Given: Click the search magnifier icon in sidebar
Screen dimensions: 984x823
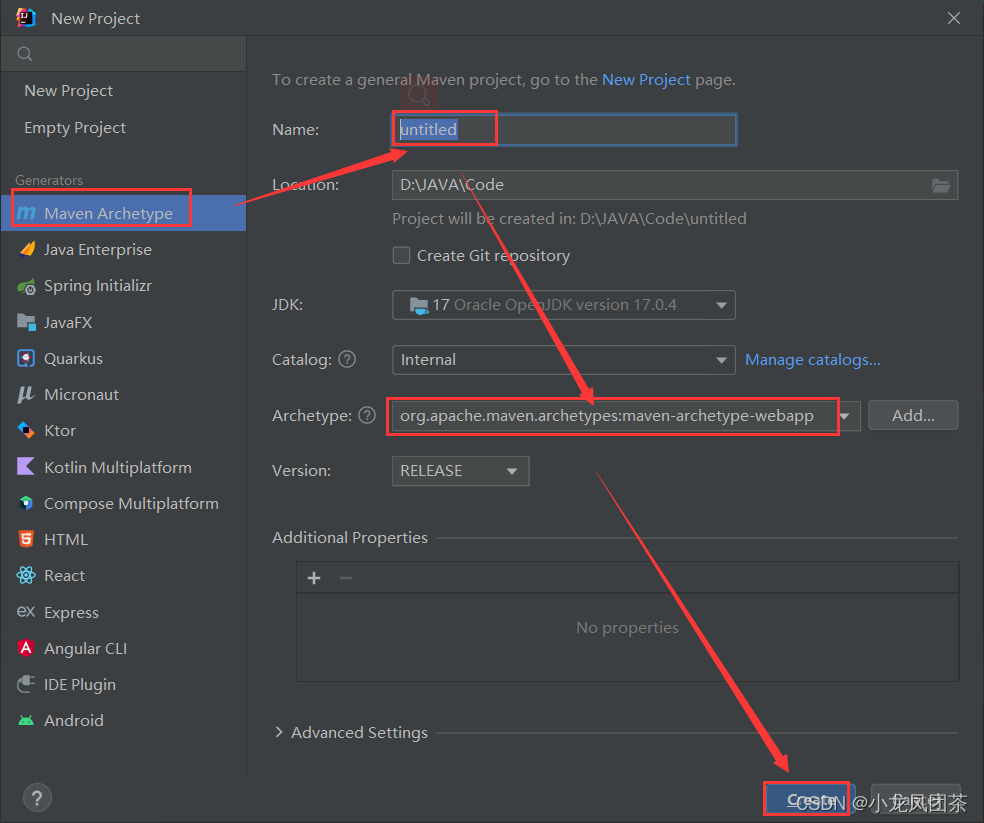Looking at the screenshot, I should pos(24,54).
